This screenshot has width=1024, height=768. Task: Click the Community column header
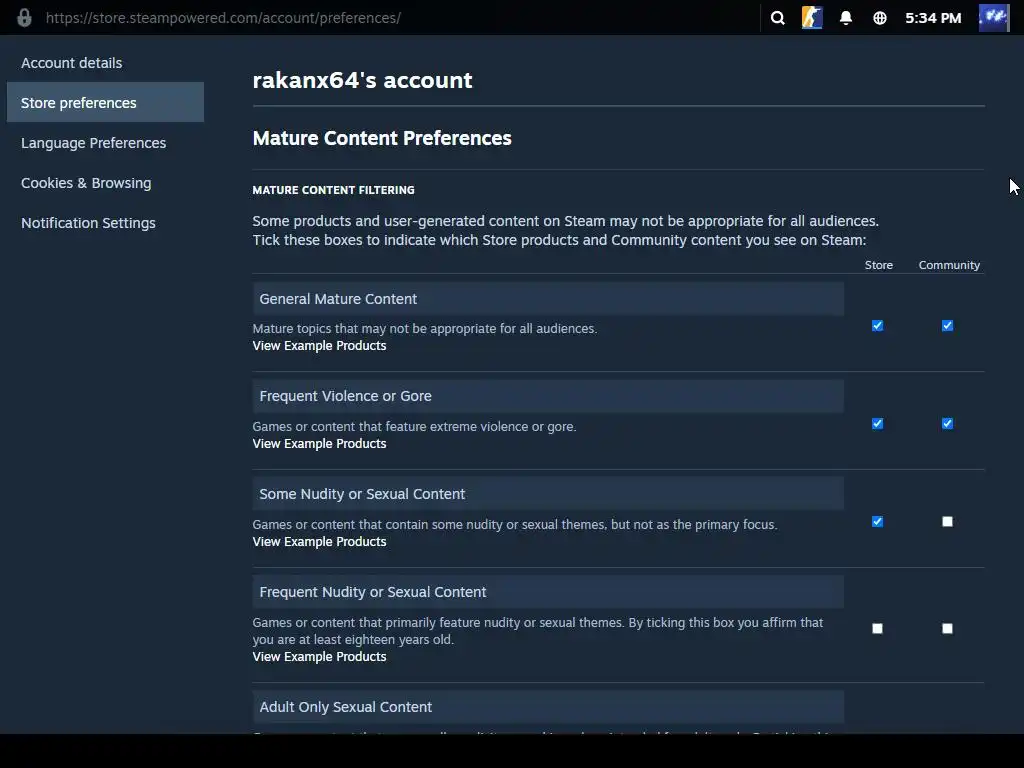949,265
